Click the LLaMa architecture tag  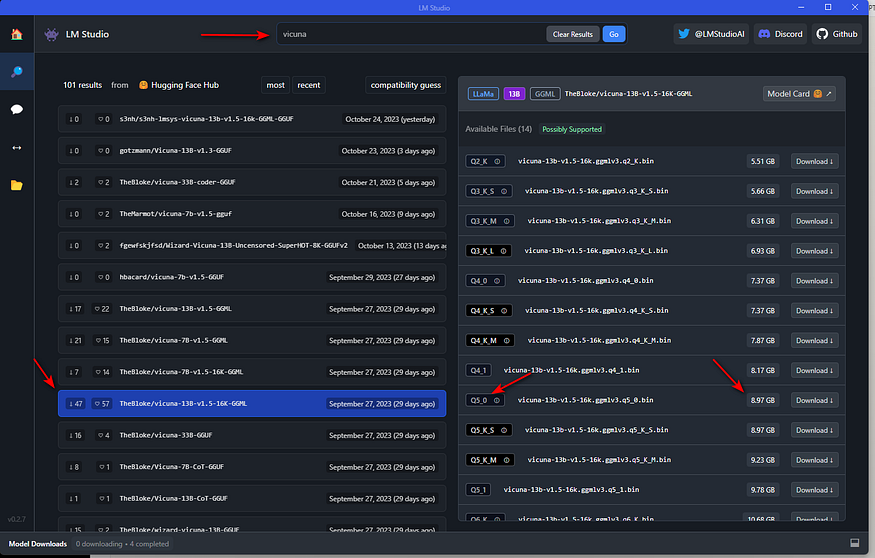[x=483, y=94]
